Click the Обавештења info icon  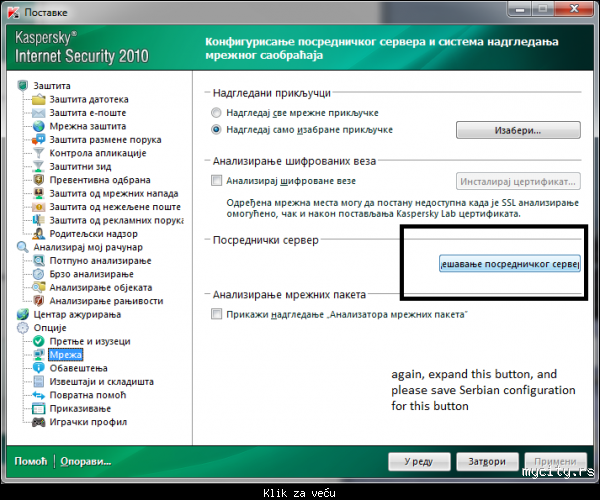coord(39,368)
